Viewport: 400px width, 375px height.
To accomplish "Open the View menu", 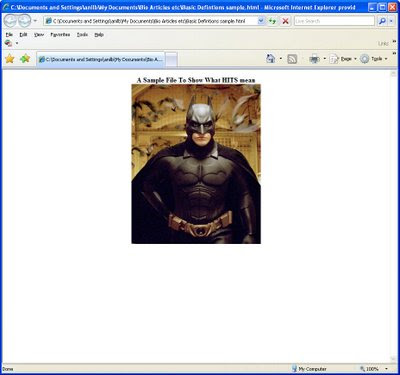I will 39,35.
